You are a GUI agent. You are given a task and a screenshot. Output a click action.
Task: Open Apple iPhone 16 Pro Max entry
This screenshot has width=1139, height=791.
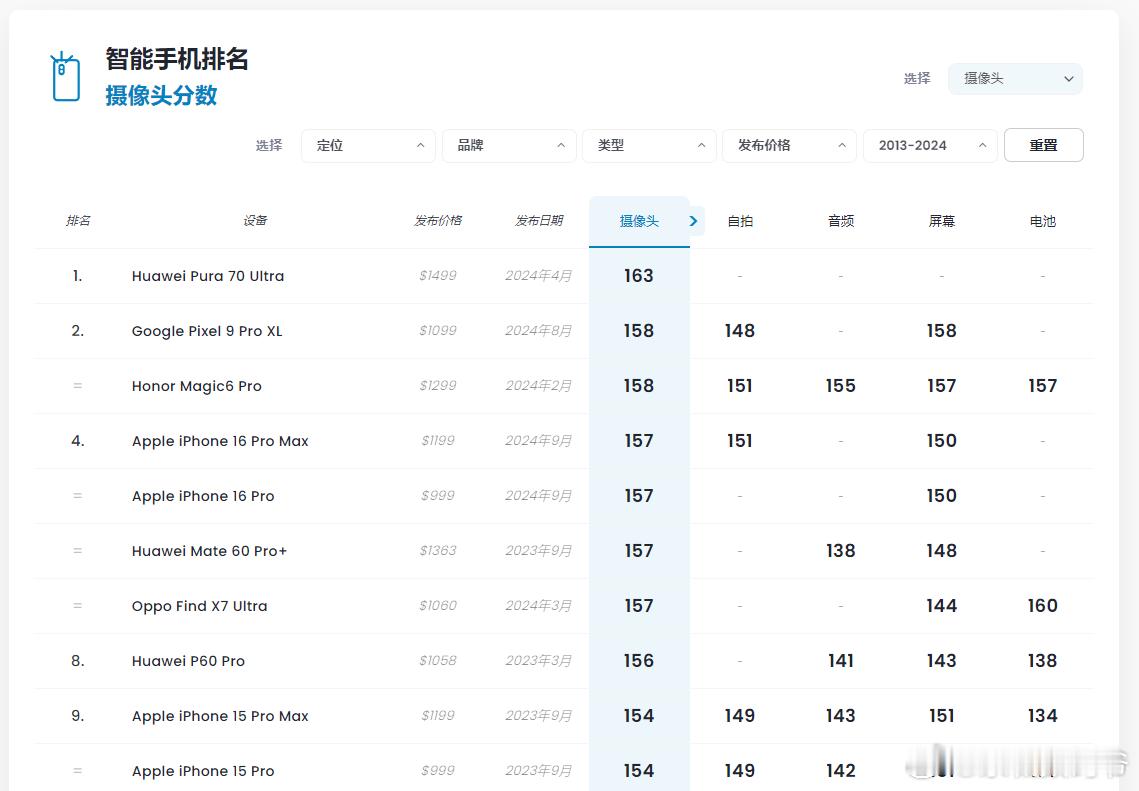click(x=220, y=441)
